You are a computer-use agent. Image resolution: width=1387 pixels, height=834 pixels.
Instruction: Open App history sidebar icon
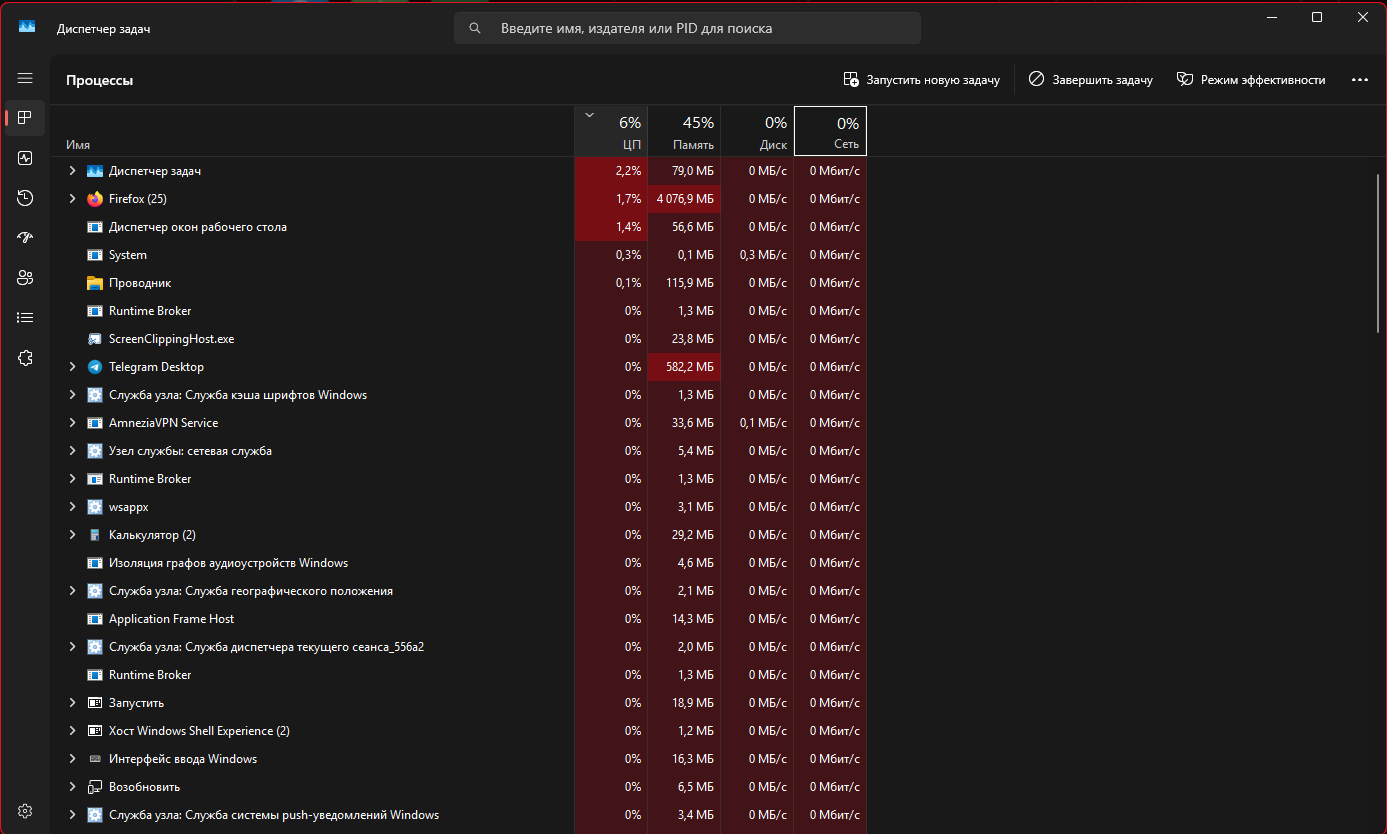click(x=25, y=198)
